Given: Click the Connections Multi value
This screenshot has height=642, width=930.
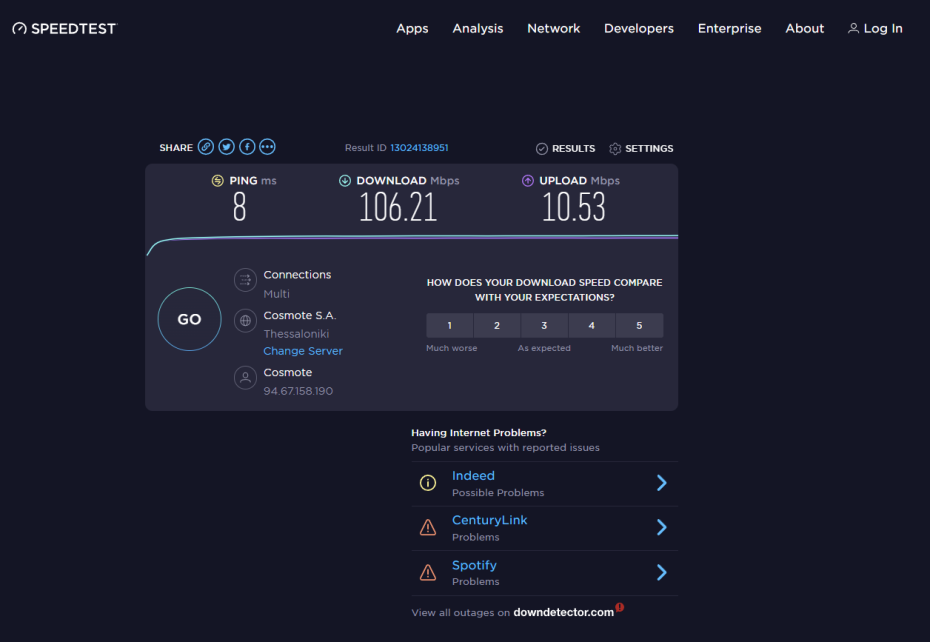Looking at the screenshot, I should (276, 294).
